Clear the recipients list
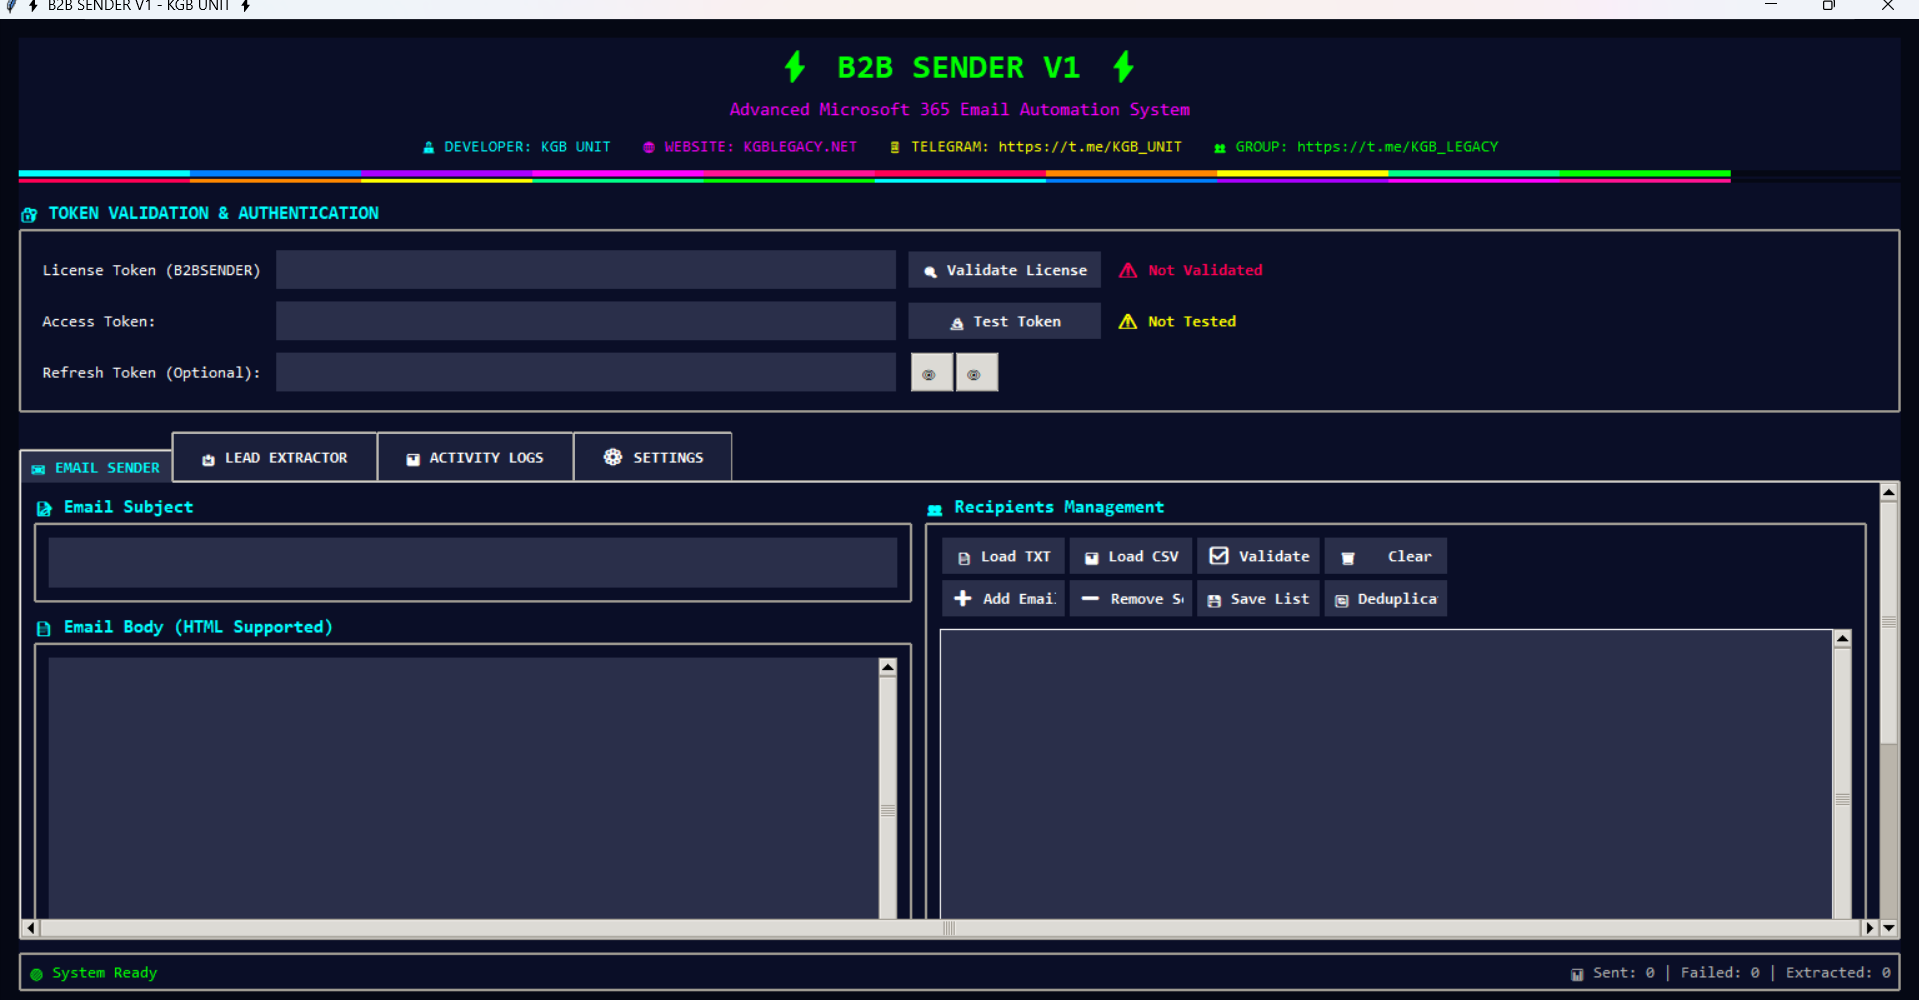The height and width of the screenshot is (1000, 1919). [x=1386, y=556]
